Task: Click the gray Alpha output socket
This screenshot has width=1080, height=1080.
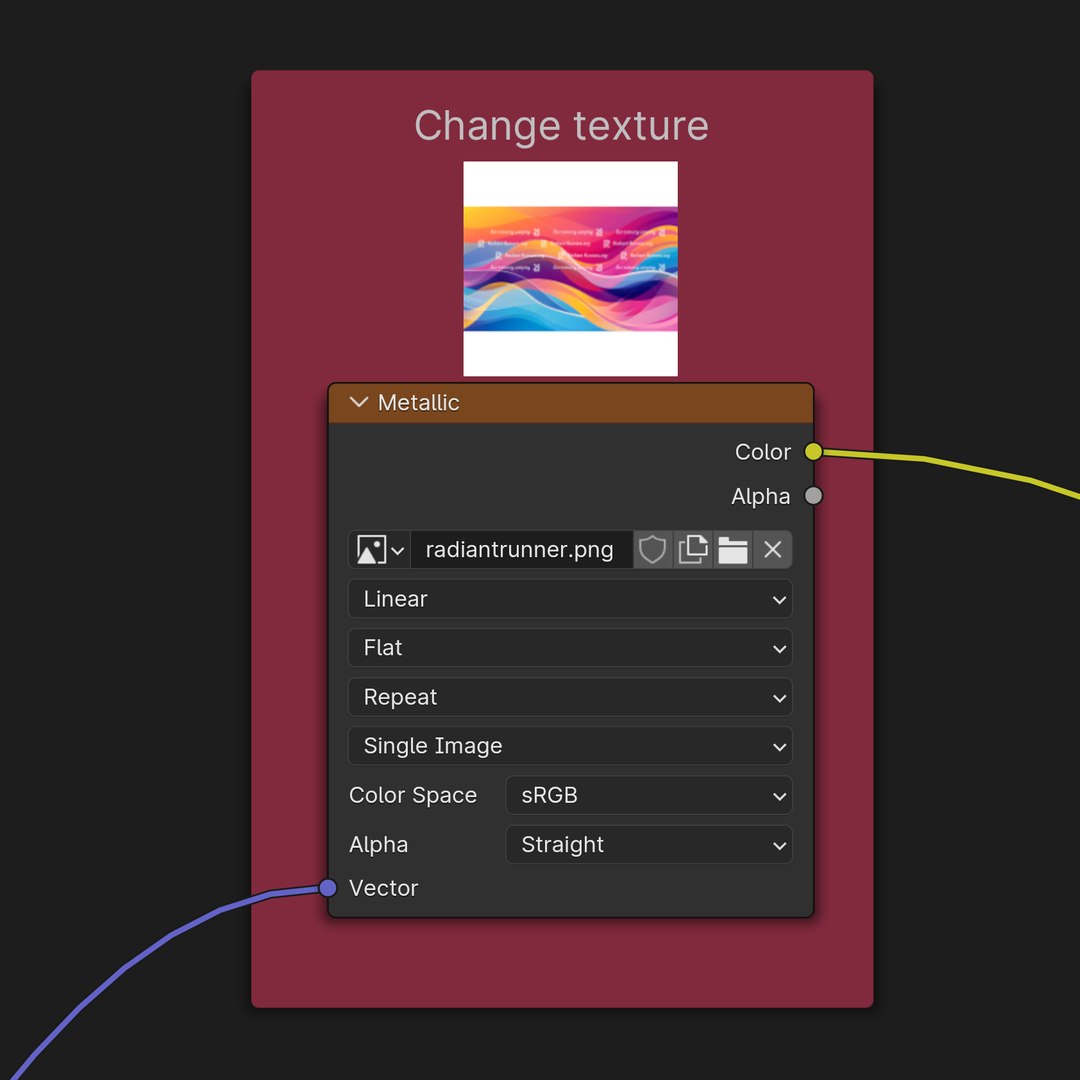Action: pos(813,496)
